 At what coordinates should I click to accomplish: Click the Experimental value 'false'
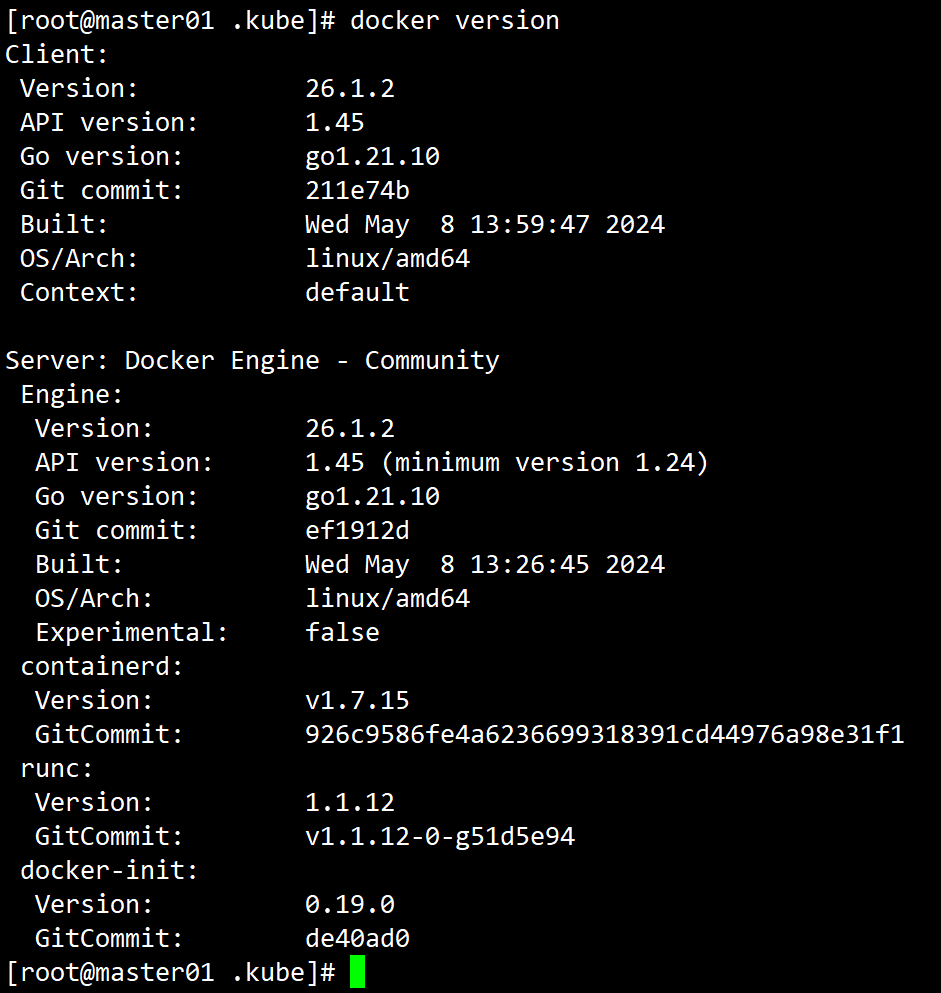342,633
